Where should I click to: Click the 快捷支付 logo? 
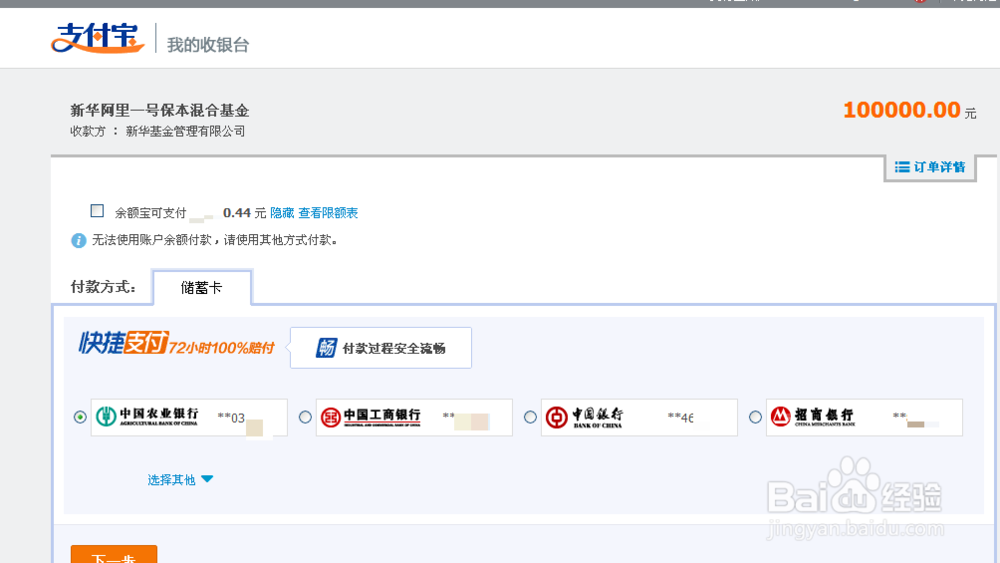pyautogui.click(x=124, y=343)
